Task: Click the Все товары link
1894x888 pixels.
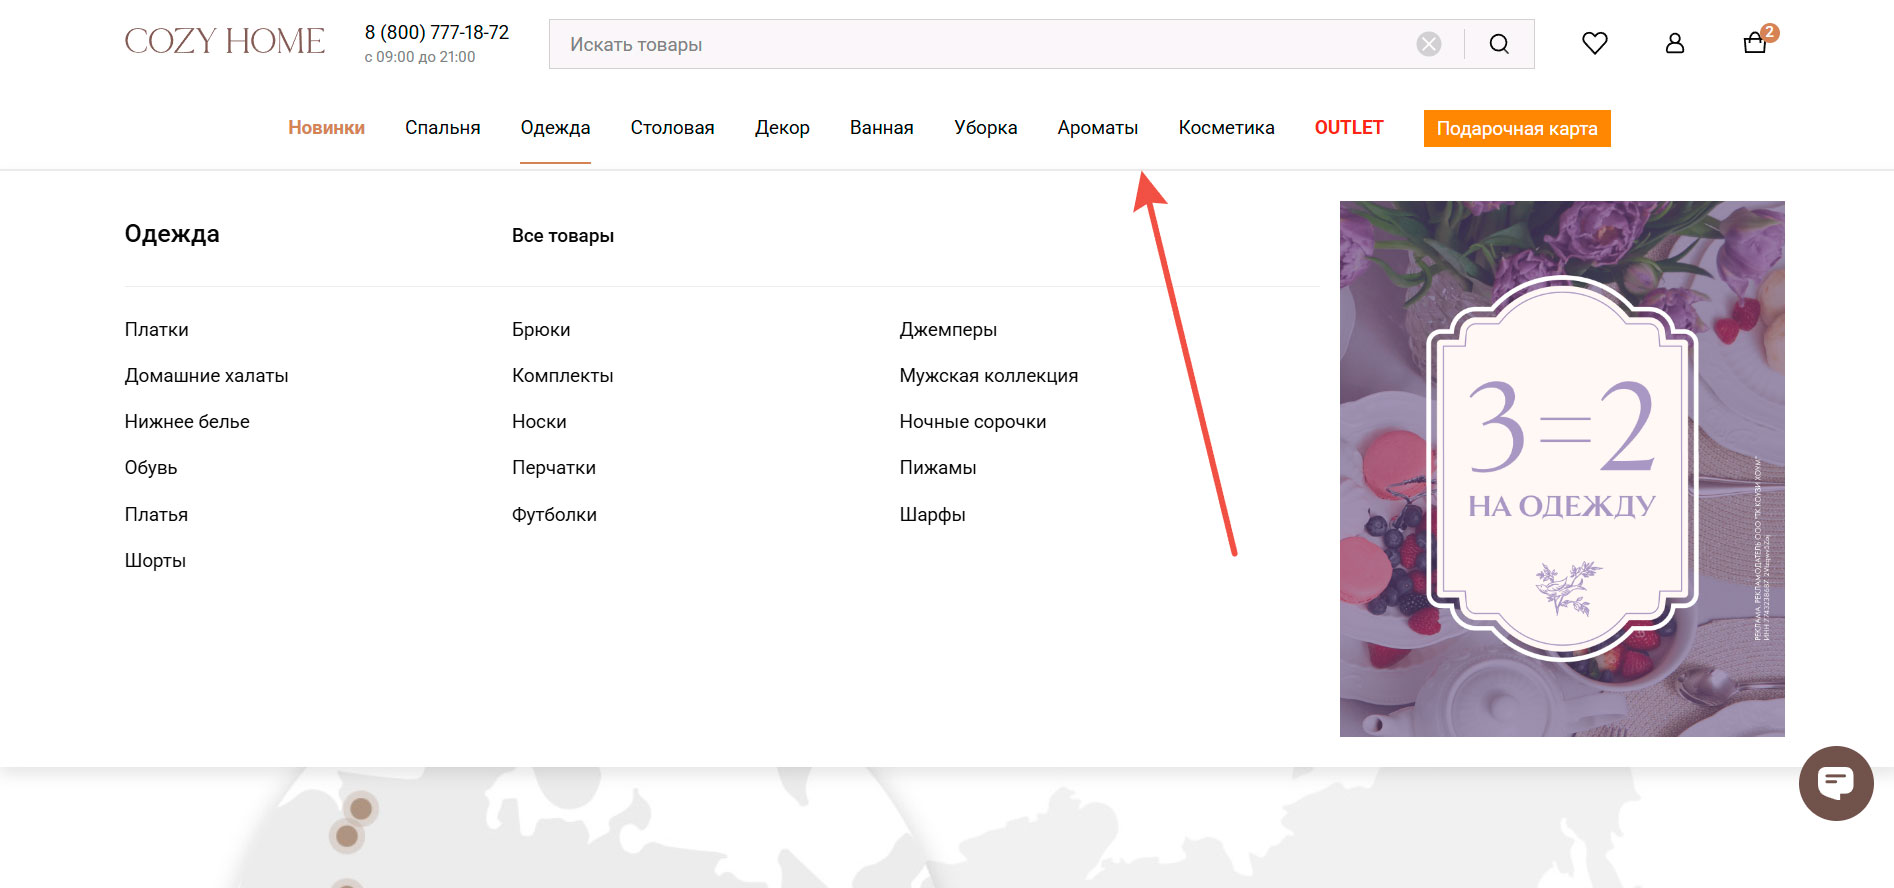Action: click(563, 236)
